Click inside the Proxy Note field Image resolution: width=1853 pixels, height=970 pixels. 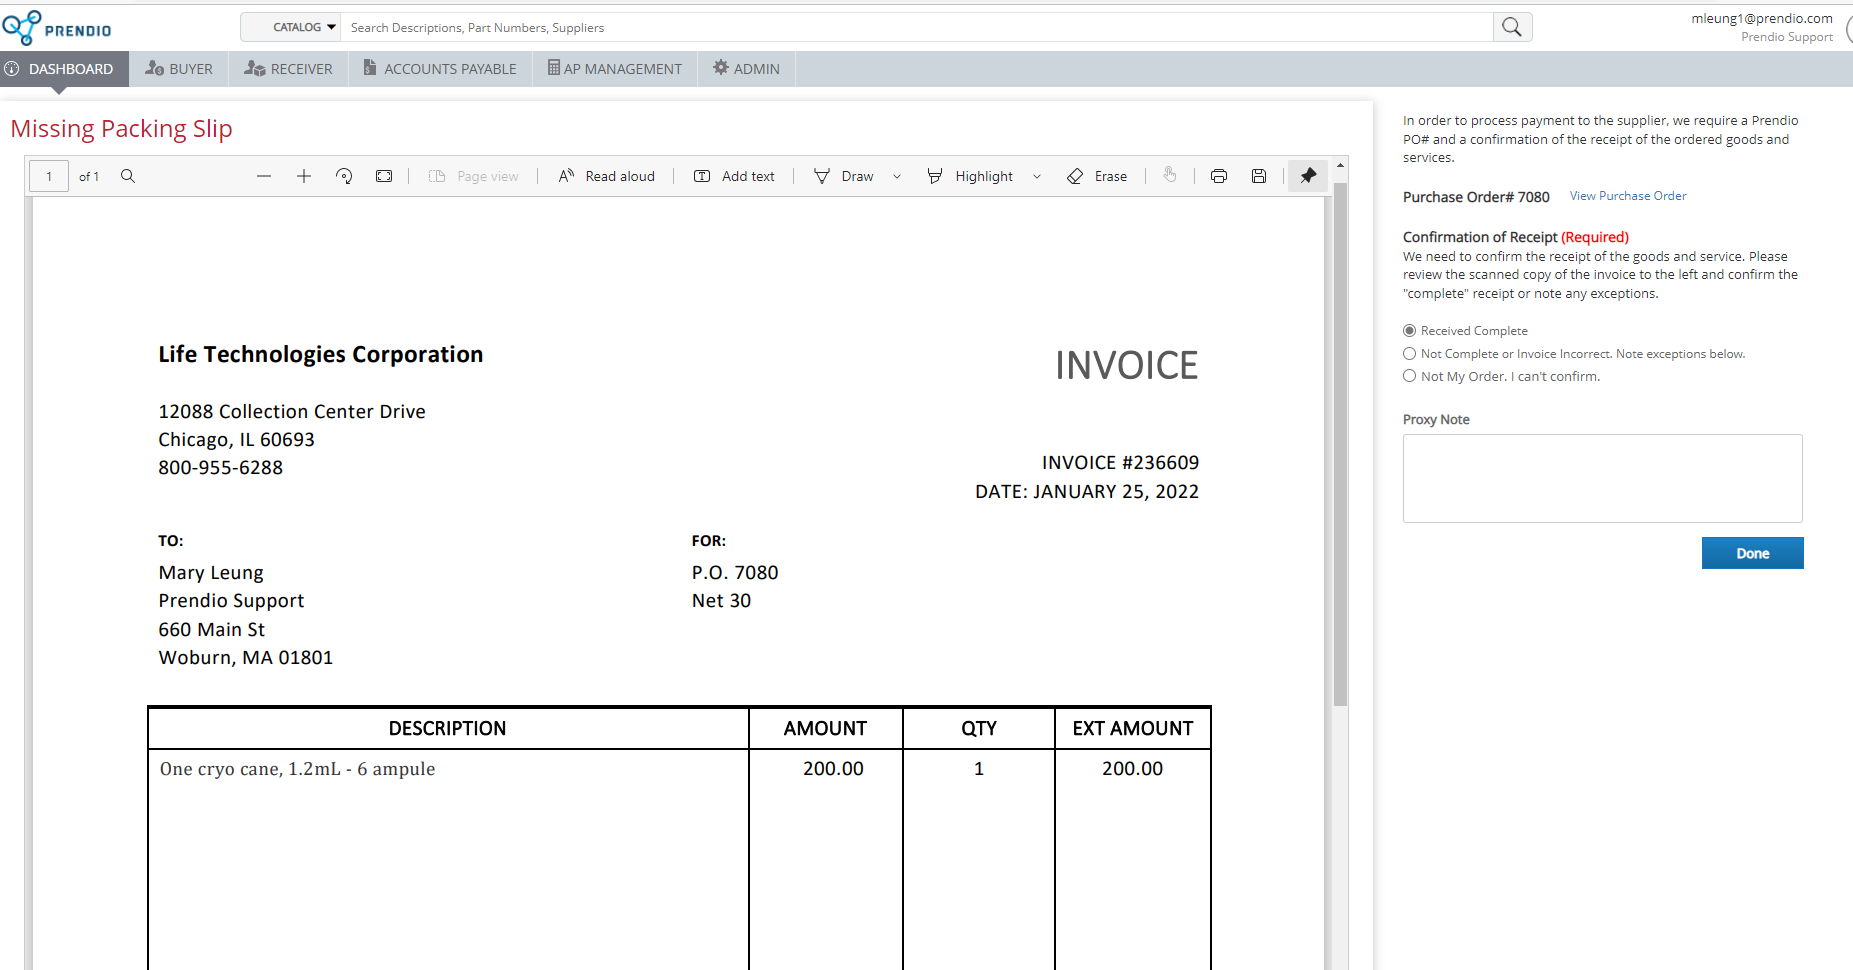(x=1601, y=478)
